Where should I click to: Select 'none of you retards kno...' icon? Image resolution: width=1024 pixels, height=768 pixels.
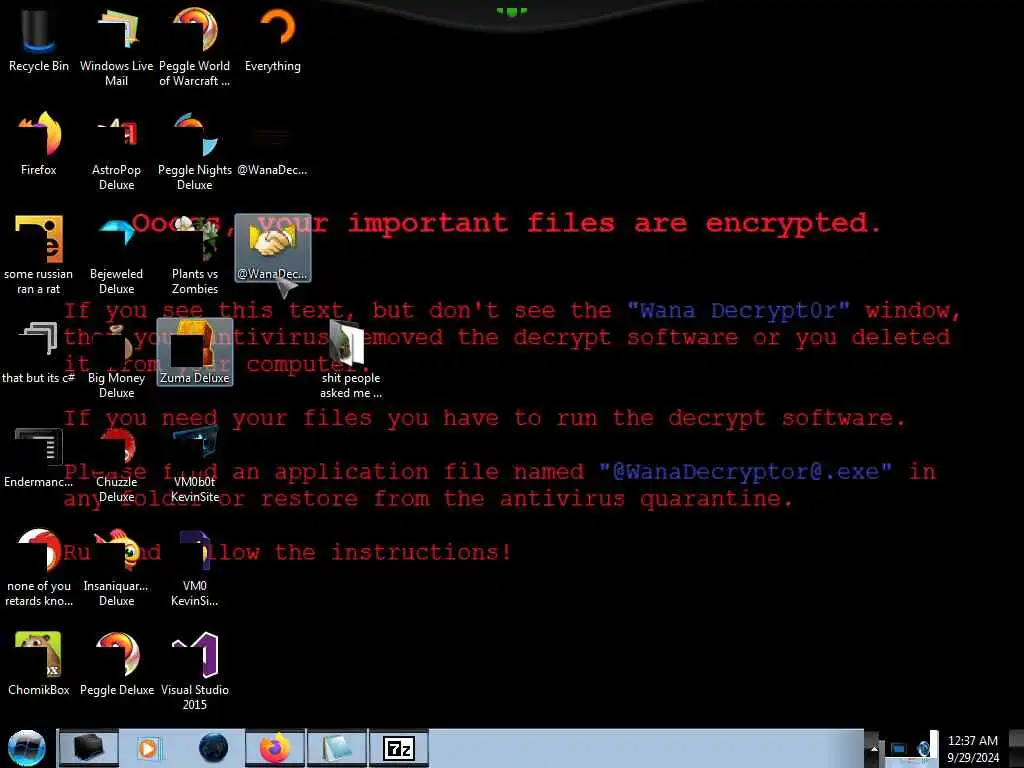pyautogui.click(x=39, y=568)
